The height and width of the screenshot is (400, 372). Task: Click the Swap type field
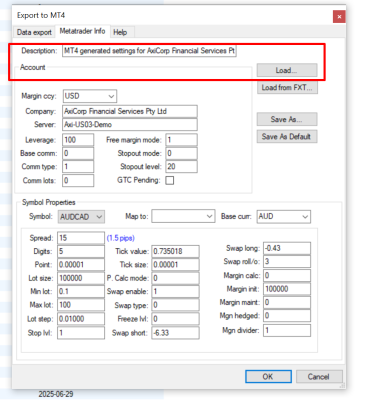pyautogui.click(x=175, y=305)
